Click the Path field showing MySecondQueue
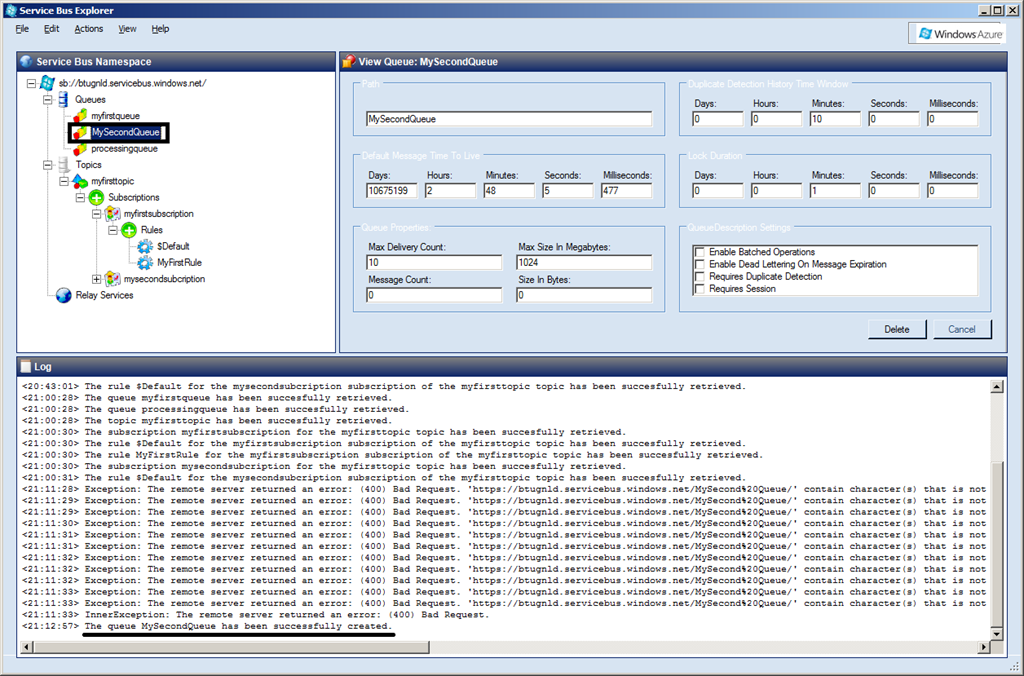Screen dimensions: 1024x676 point(509,119)
